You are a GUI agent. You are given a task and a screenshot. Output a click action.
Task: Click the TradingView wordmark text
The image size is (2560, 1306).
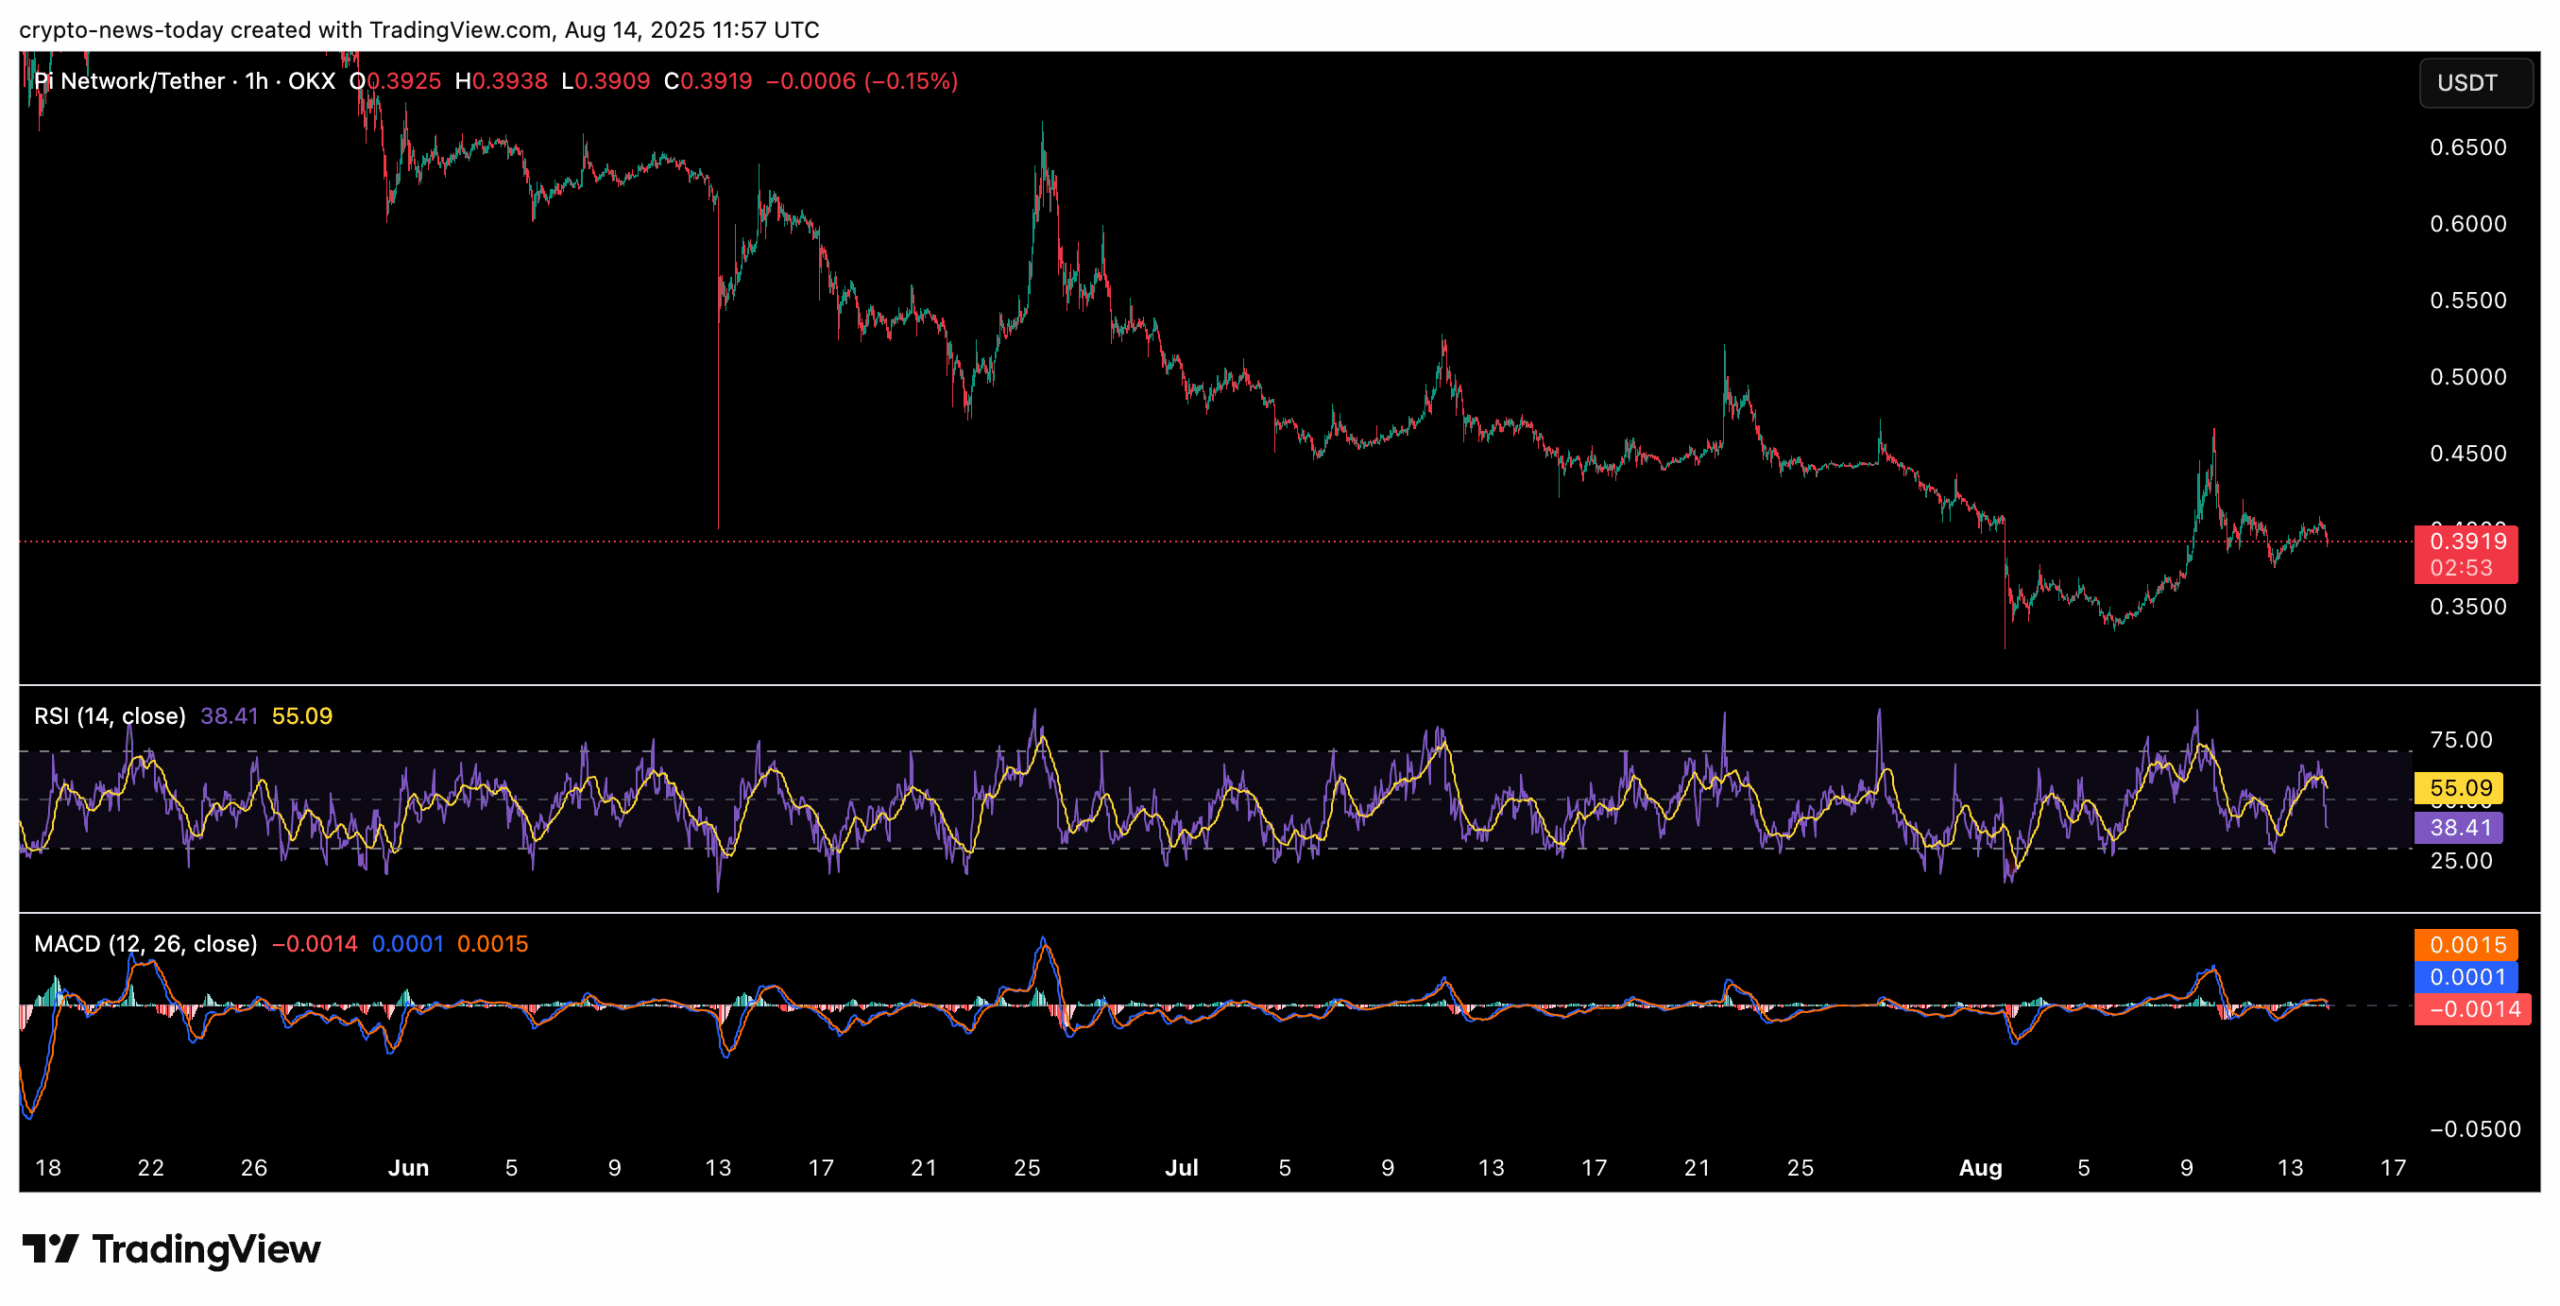206,1250
